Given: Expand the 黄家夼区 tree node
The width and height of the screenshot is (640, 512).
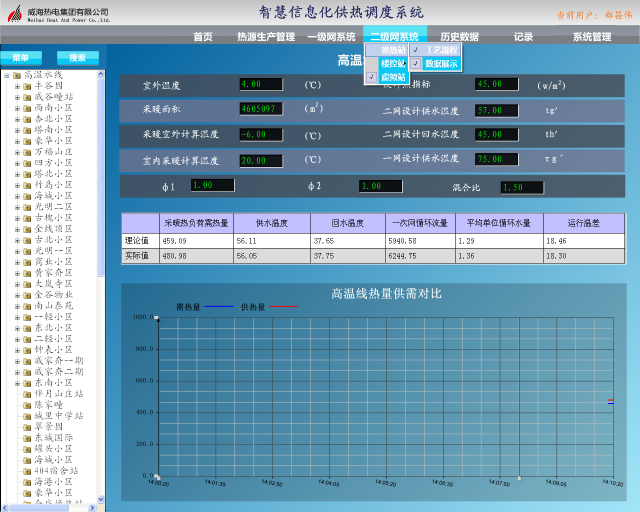Looking at the screenshot, I should 17,274.
